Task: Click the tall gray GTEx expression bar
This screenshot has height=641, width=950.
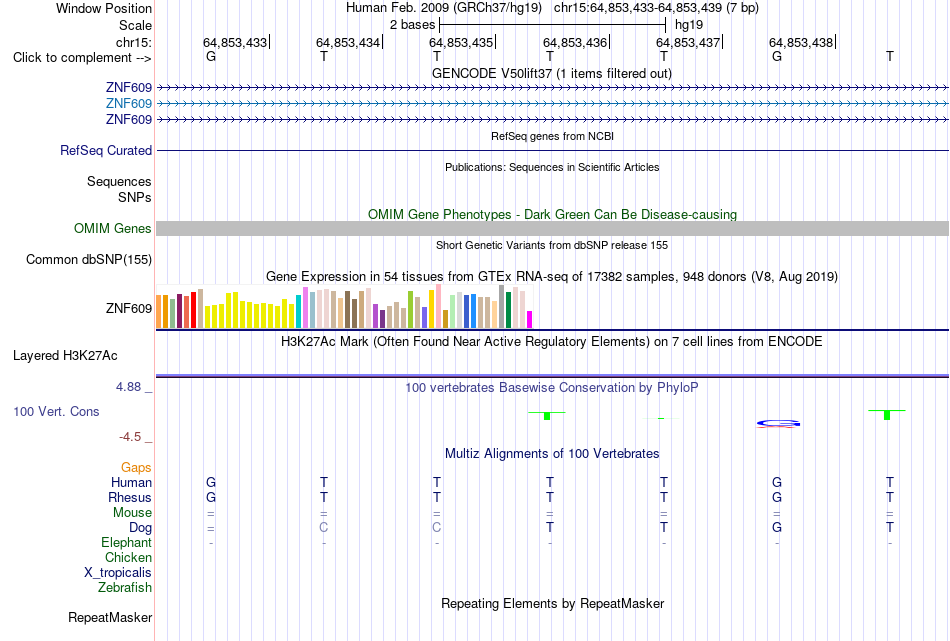Action: (x=502, y=307)
